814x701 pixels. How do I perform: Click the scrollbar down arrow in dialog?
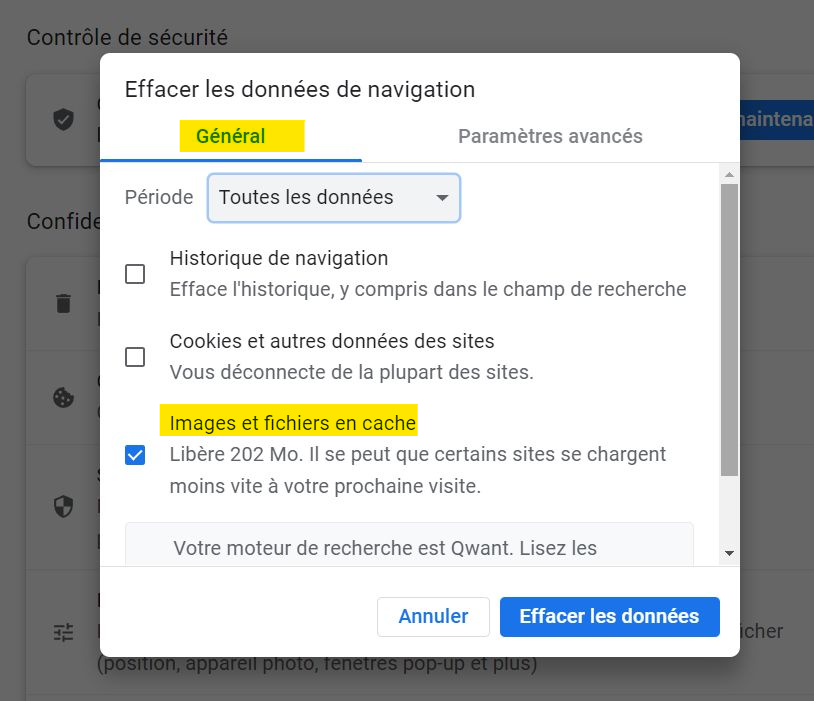[x=729, y=552]
